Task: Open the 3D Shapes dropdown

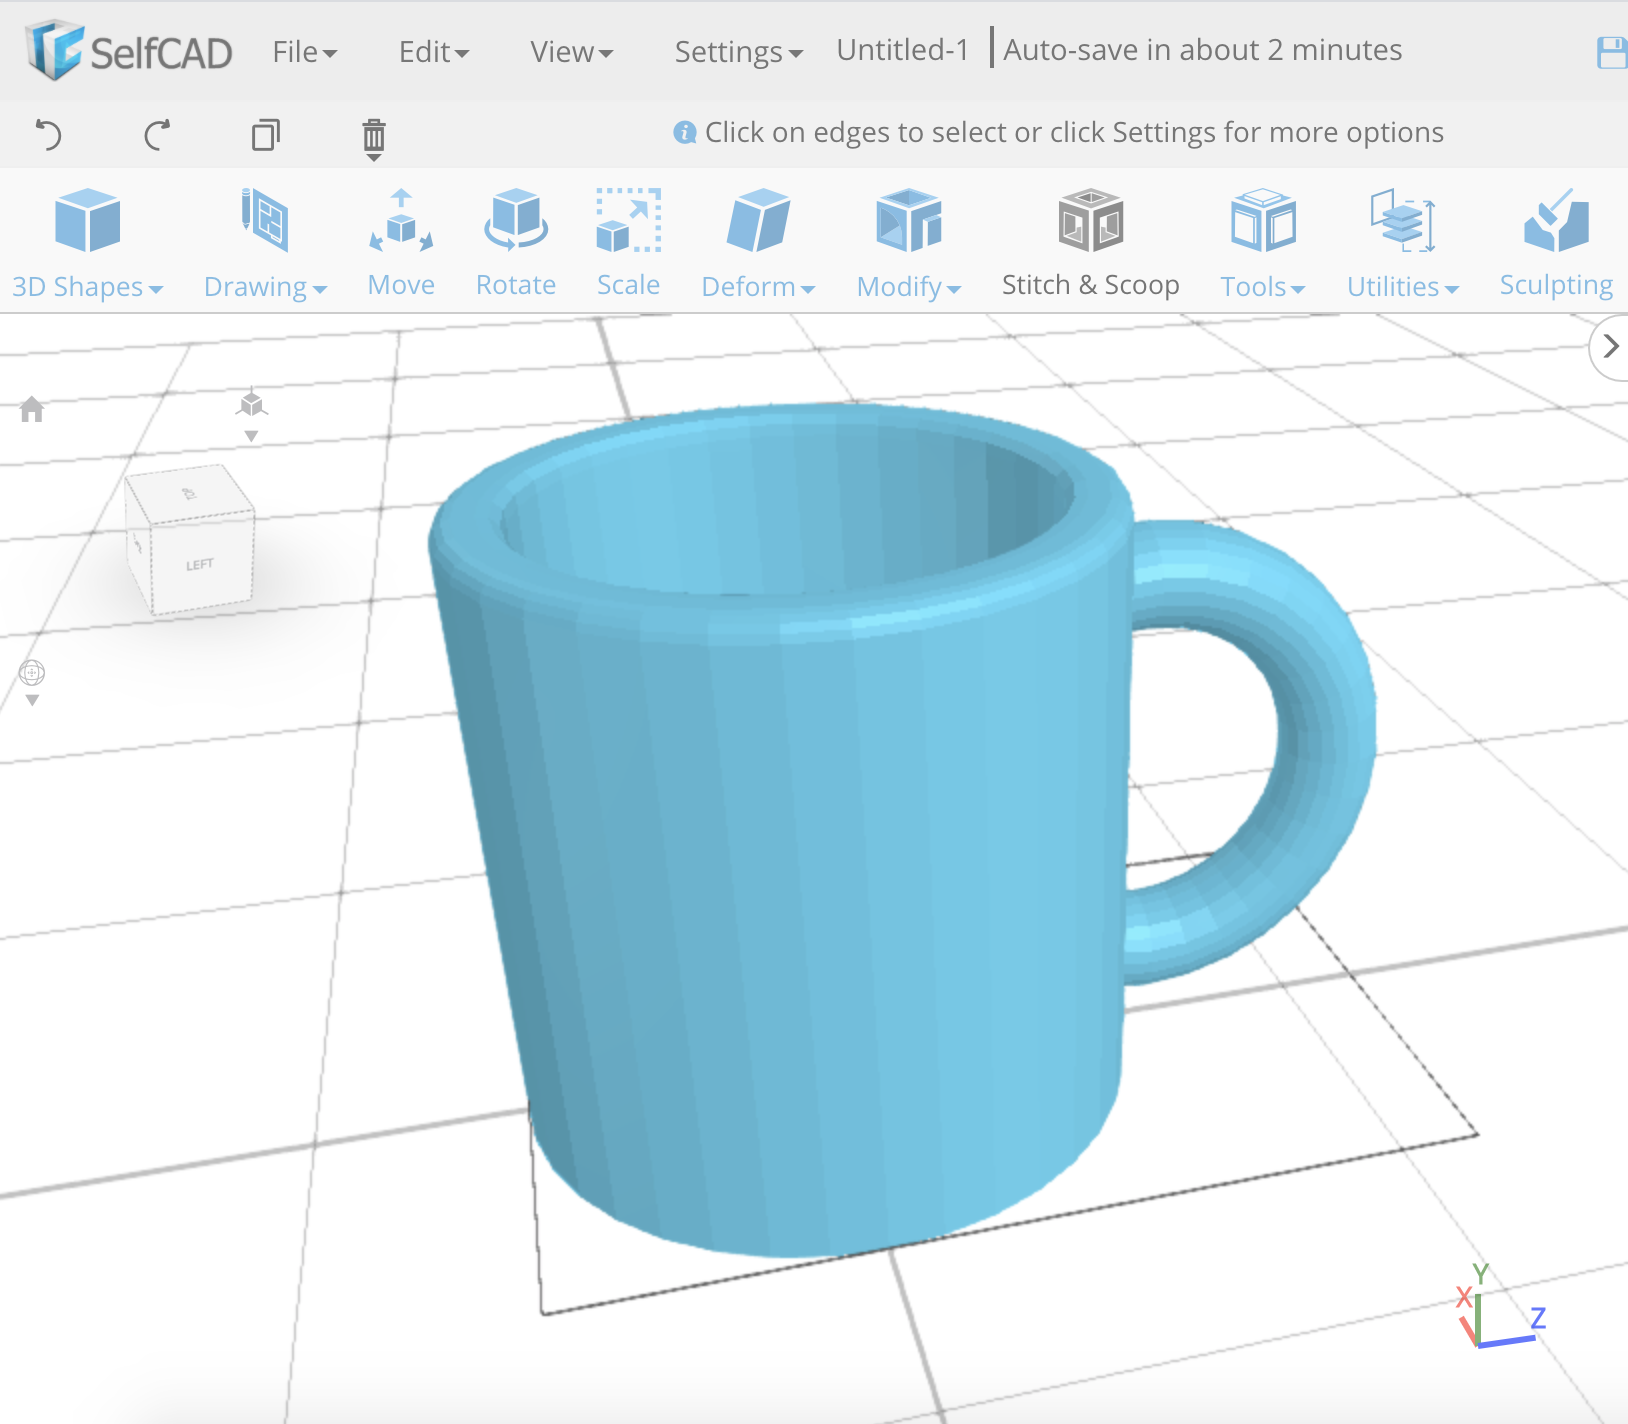Action: point(88,244)
